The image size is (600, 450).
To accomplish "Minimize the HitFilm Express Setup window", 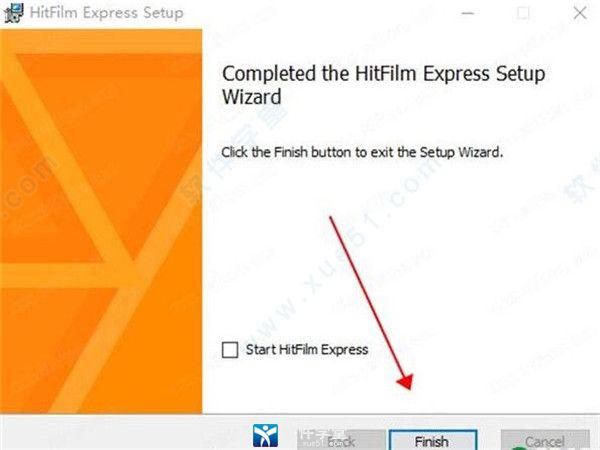I will click(468, 13).
